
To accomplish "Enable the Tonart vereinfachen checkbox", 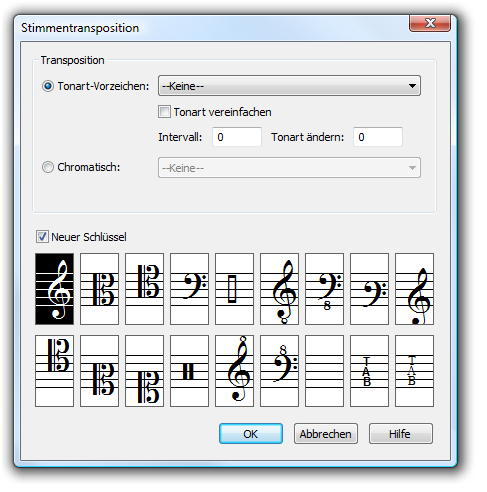I will (x=164, y=112).
